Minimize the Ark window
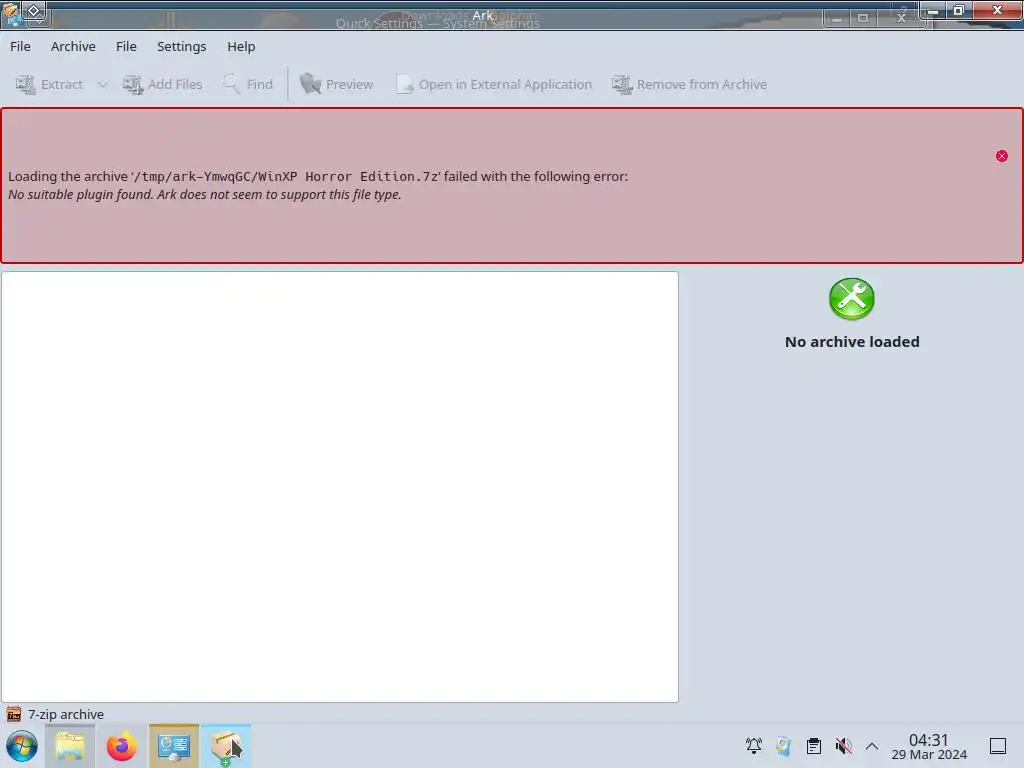This screenshot has height=768, width=1024. (x=933, y=10)
